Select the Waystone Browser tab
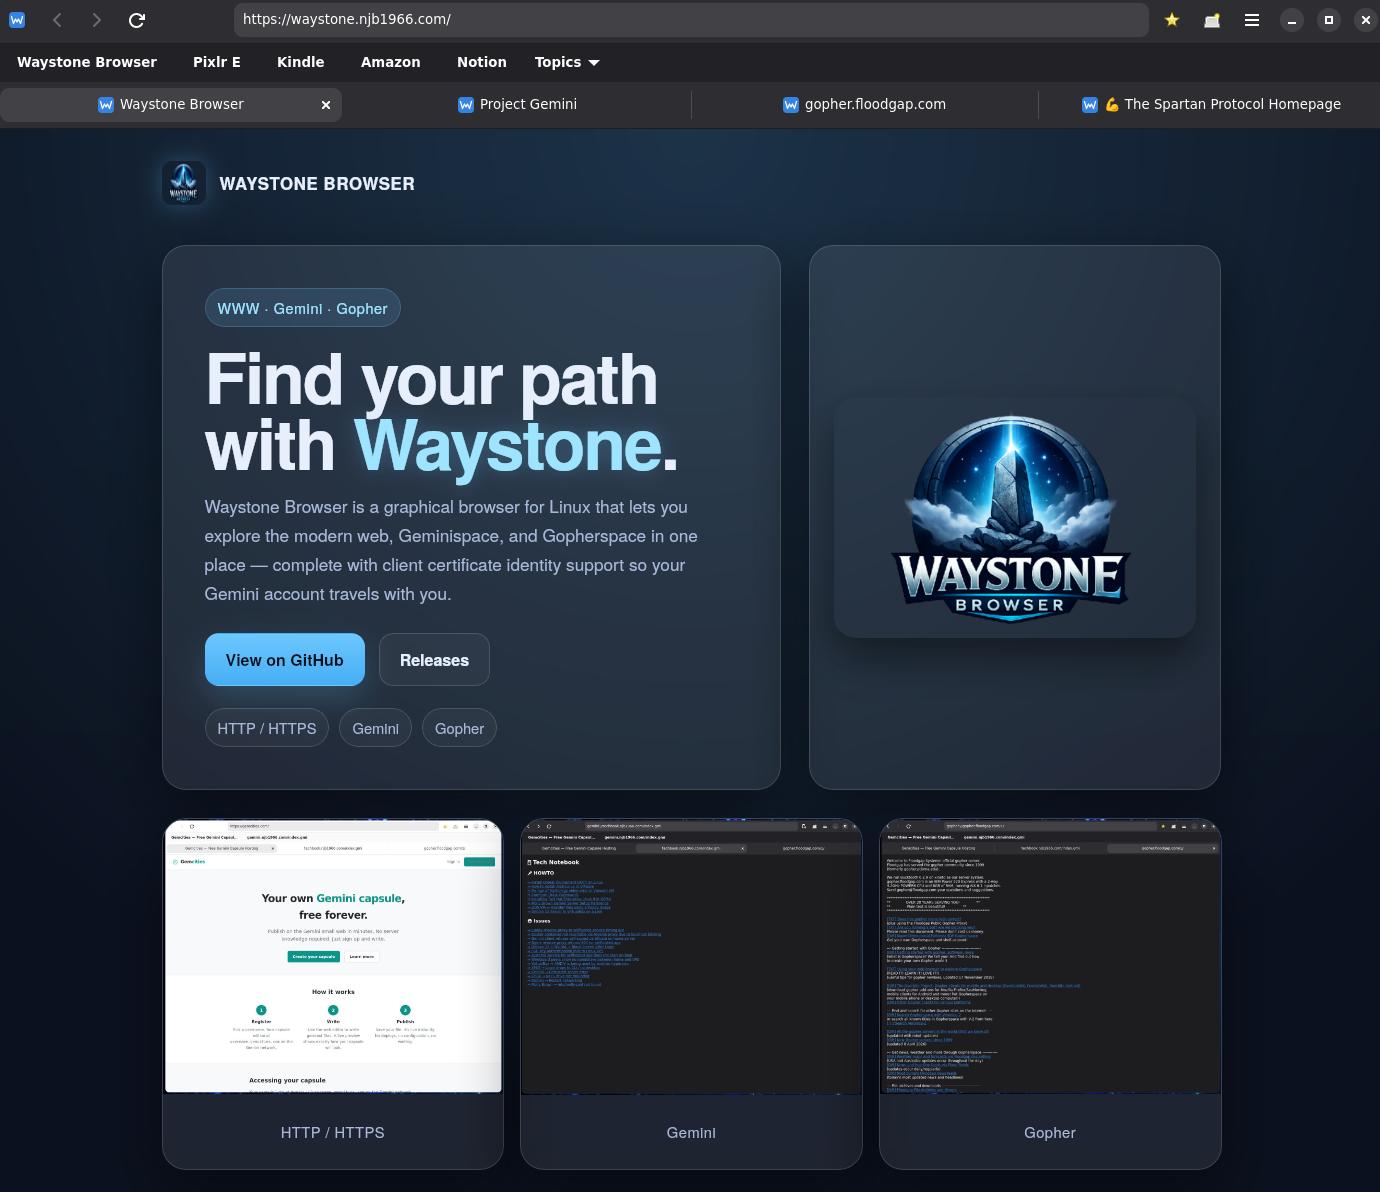The width and height of the screenshot is (1380, 1192). click(x=171, y=104)
